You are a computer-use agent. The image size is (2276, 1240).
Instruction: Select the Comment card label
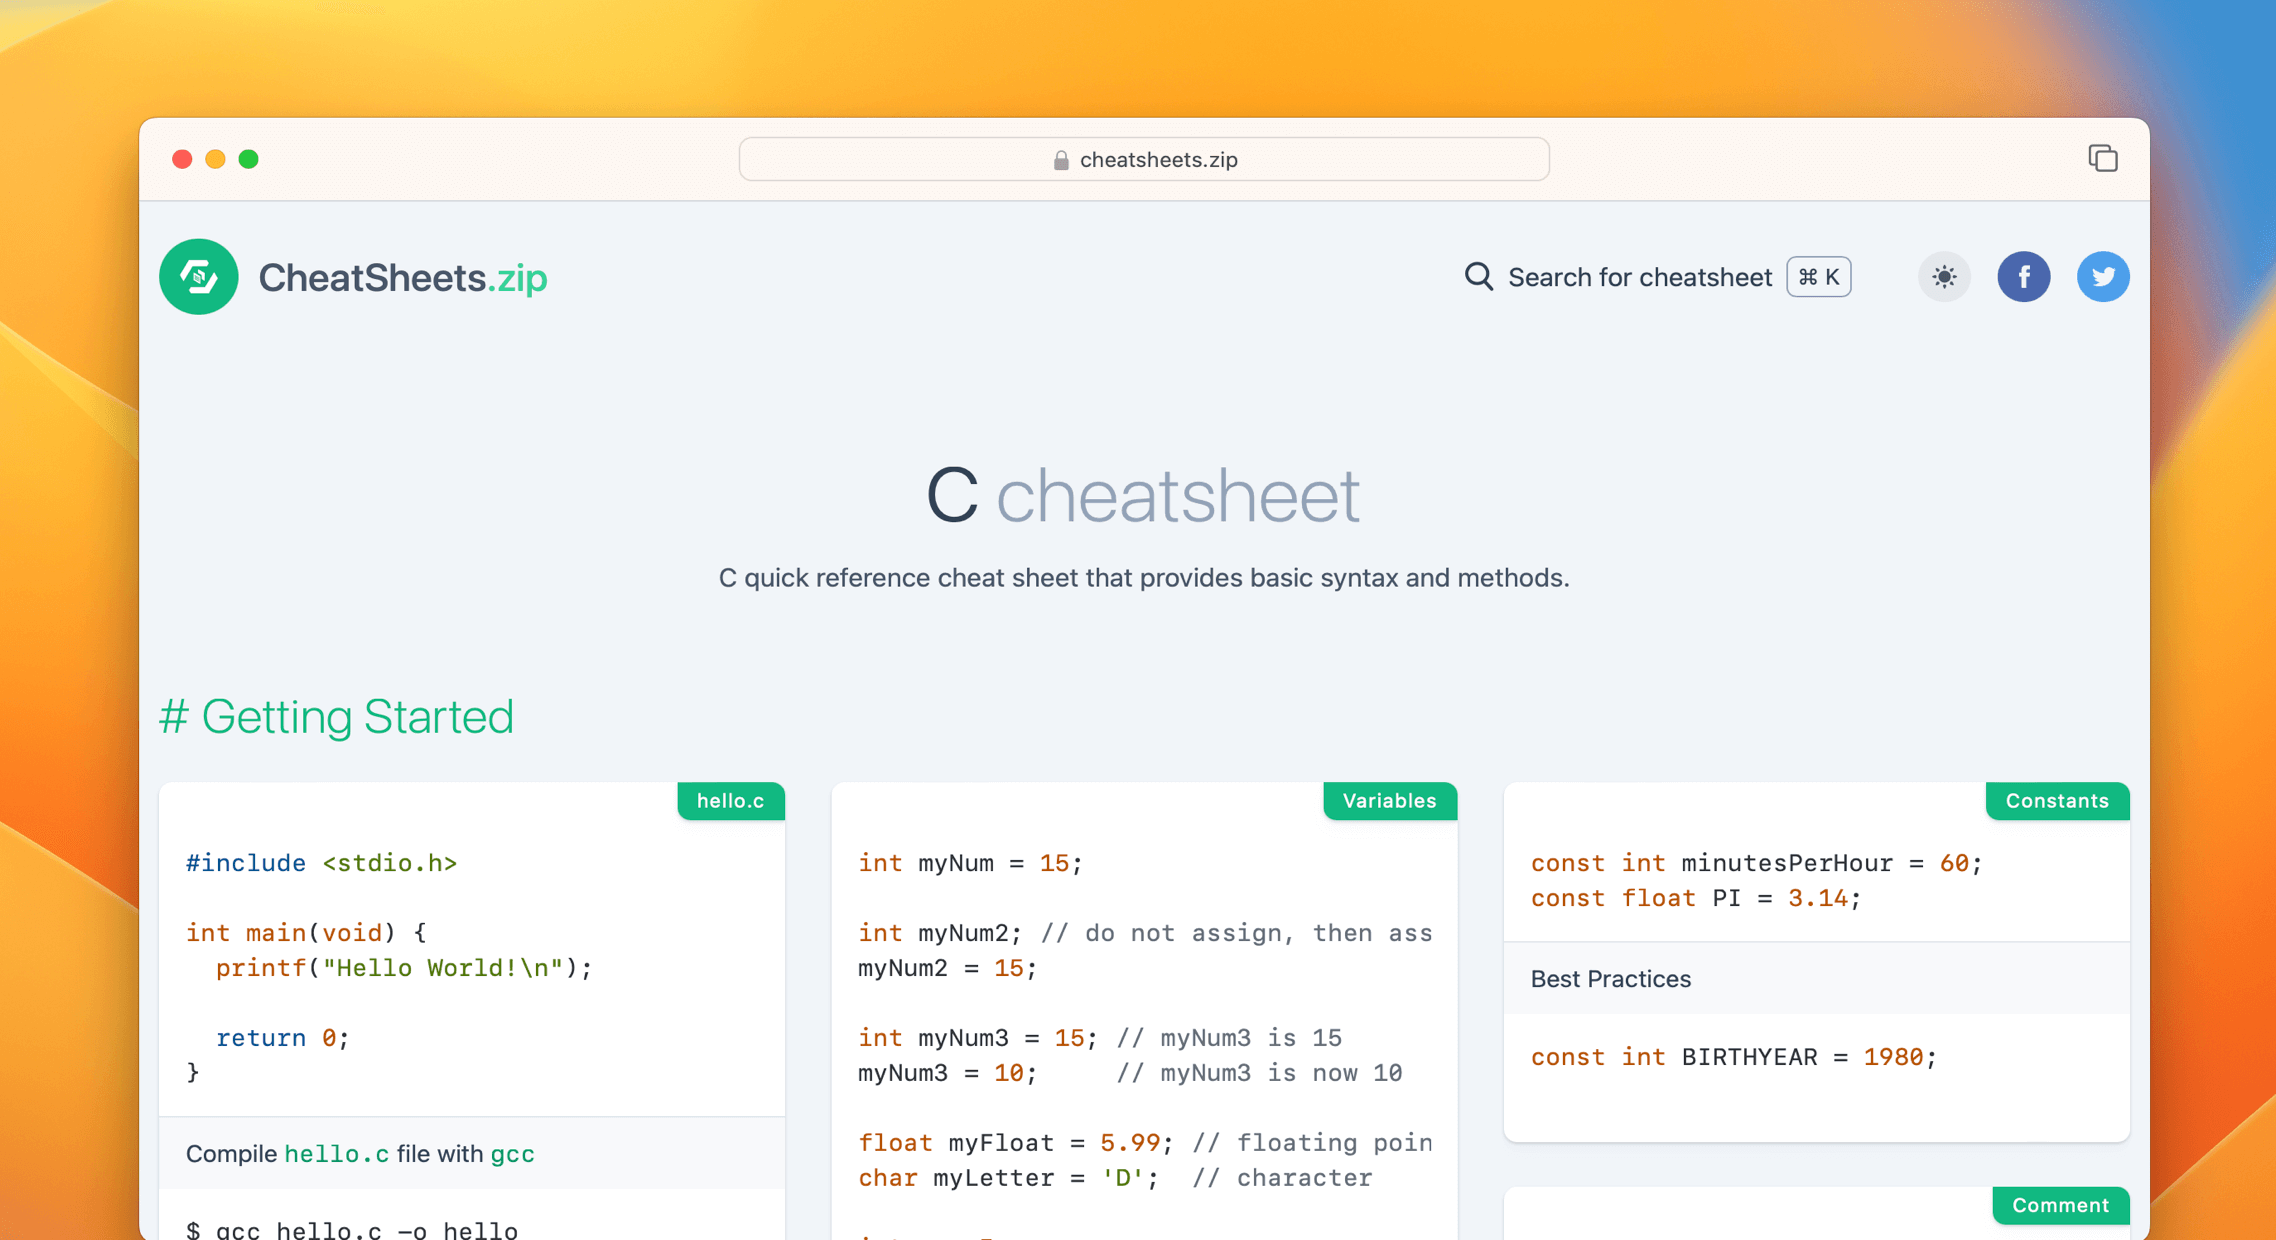(2060, 1205)
